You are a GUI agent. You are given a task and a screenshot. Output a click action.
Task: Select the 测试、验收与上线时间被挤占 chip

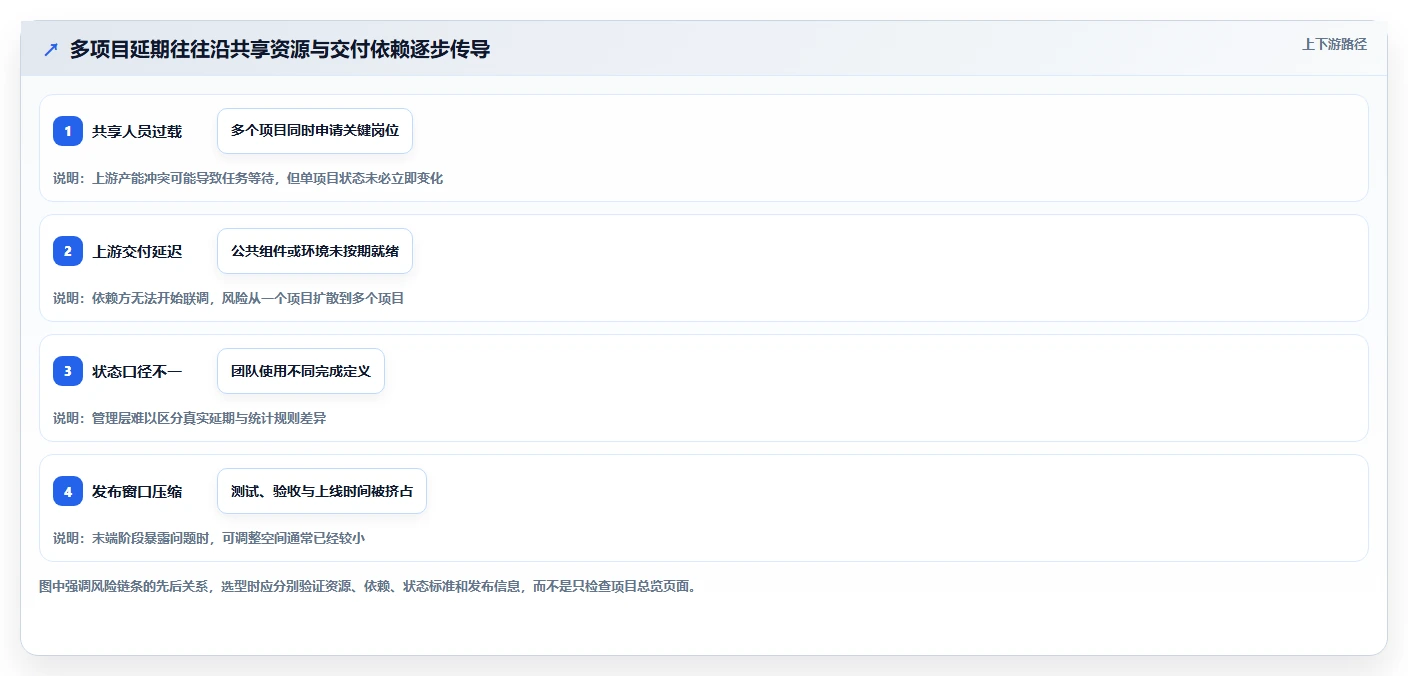pyautogui.click(x=322, y=491)
